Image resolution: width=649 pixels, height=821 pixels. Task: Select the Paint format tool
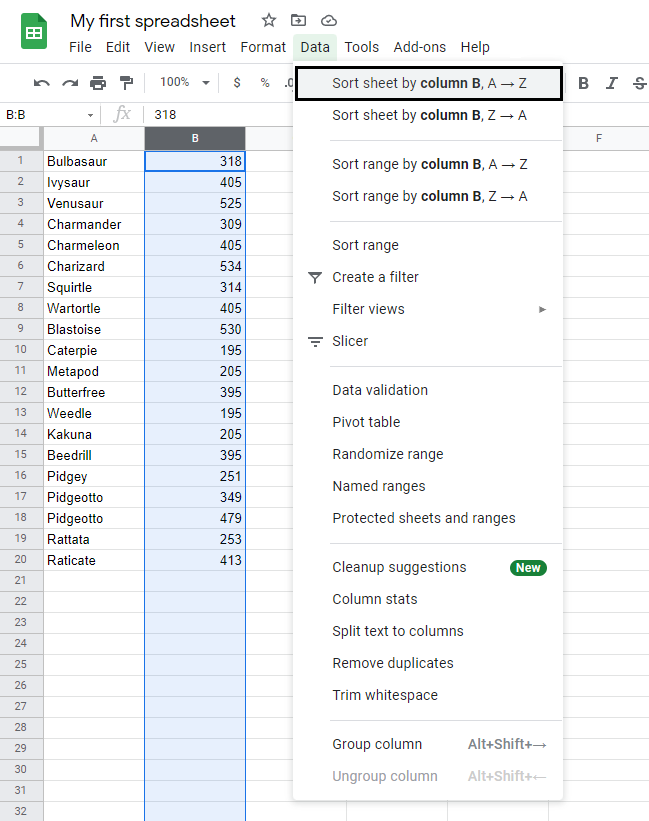[125, 83]
